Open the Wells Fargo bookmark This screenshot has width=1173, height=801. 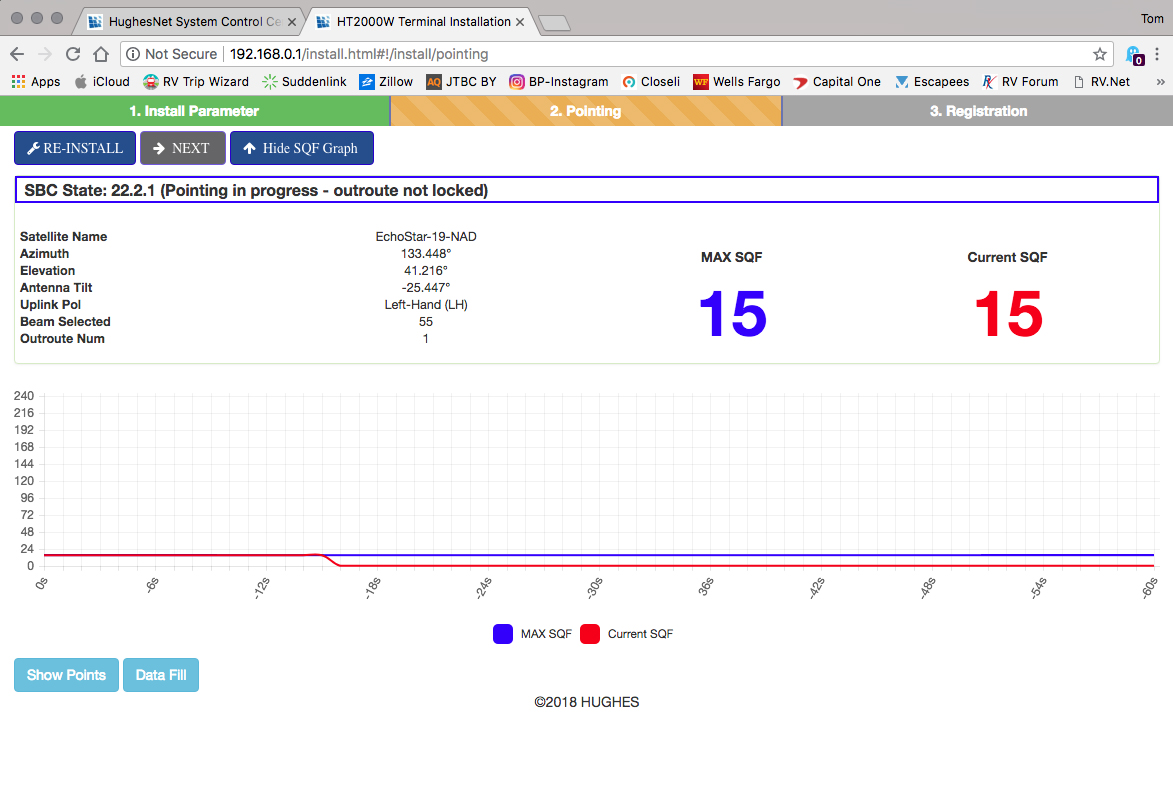tap(736, 82)
